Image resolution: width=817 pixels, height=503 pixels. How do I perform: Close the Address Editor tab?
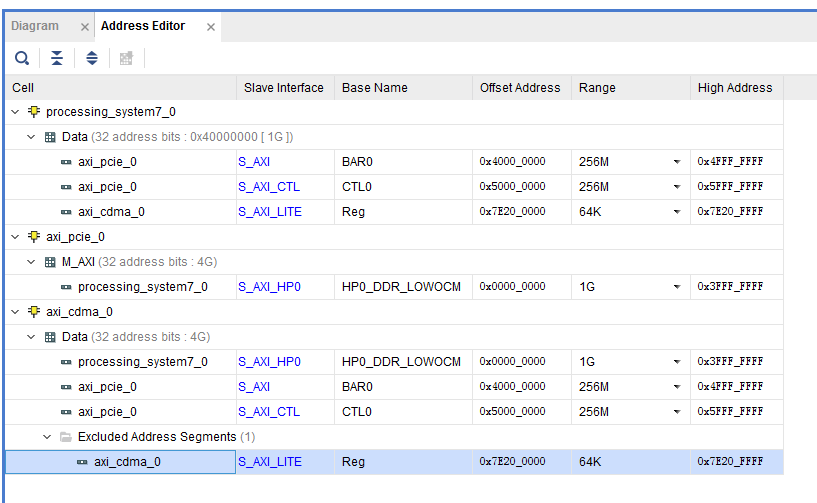211,27
